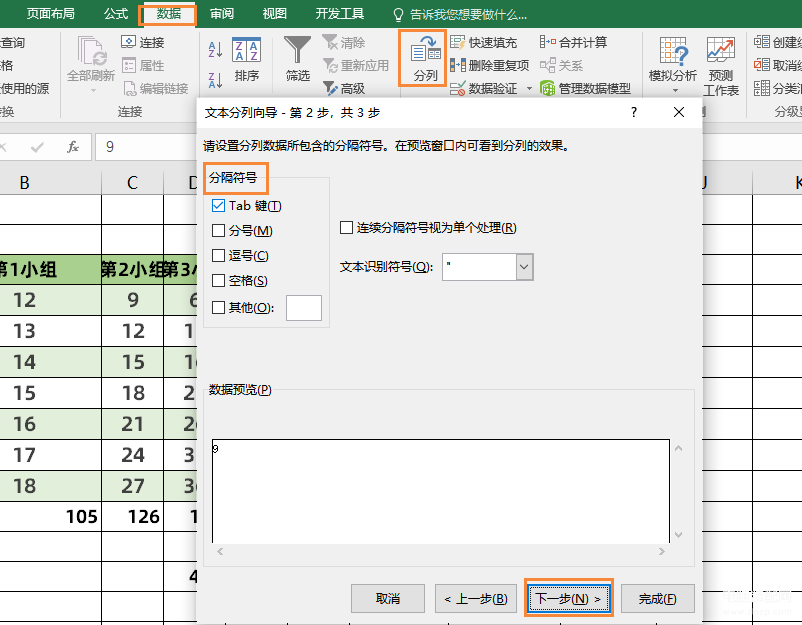The width and height of the screenshot is (802, 625).
Task: Open Manage Data Model (管理数据模型)
Action: tap(585, 88)
